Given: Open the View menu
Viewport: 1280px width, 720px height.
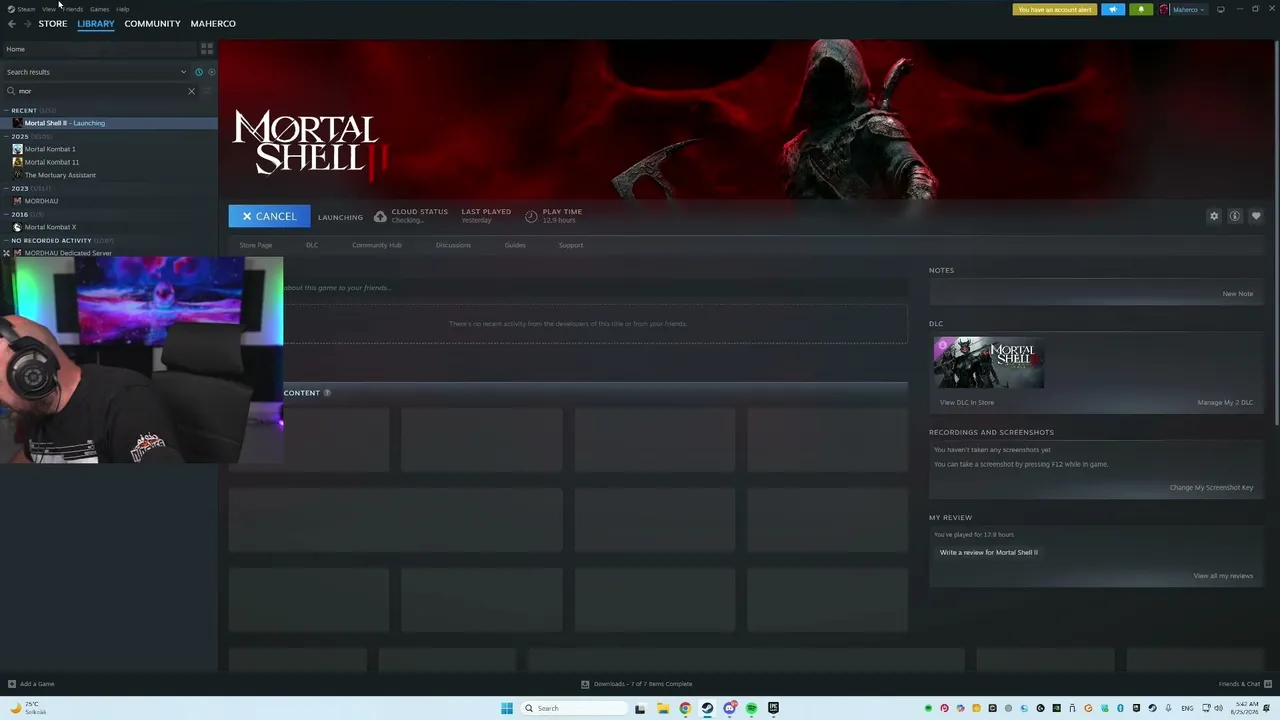Looking at the screenshot, I should pyautogui.click(x=49, y=9).
